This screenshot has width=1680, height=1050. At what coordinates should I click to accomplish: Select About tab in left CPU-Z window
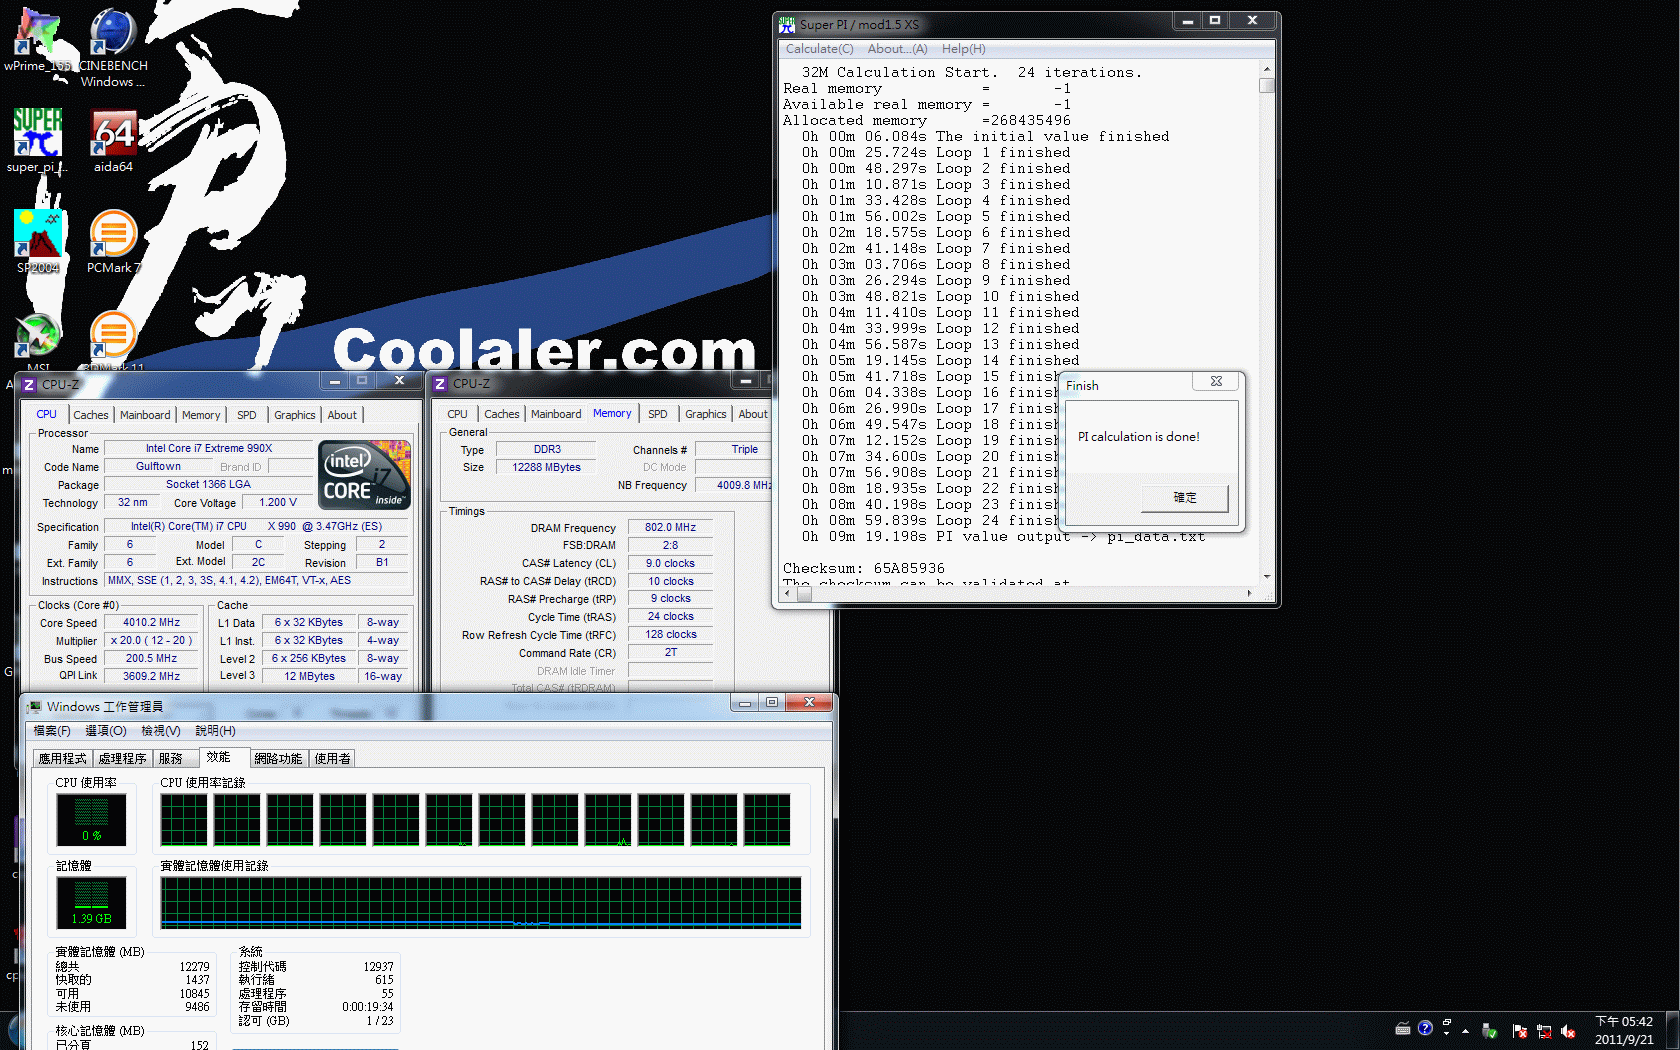[342, 415]
